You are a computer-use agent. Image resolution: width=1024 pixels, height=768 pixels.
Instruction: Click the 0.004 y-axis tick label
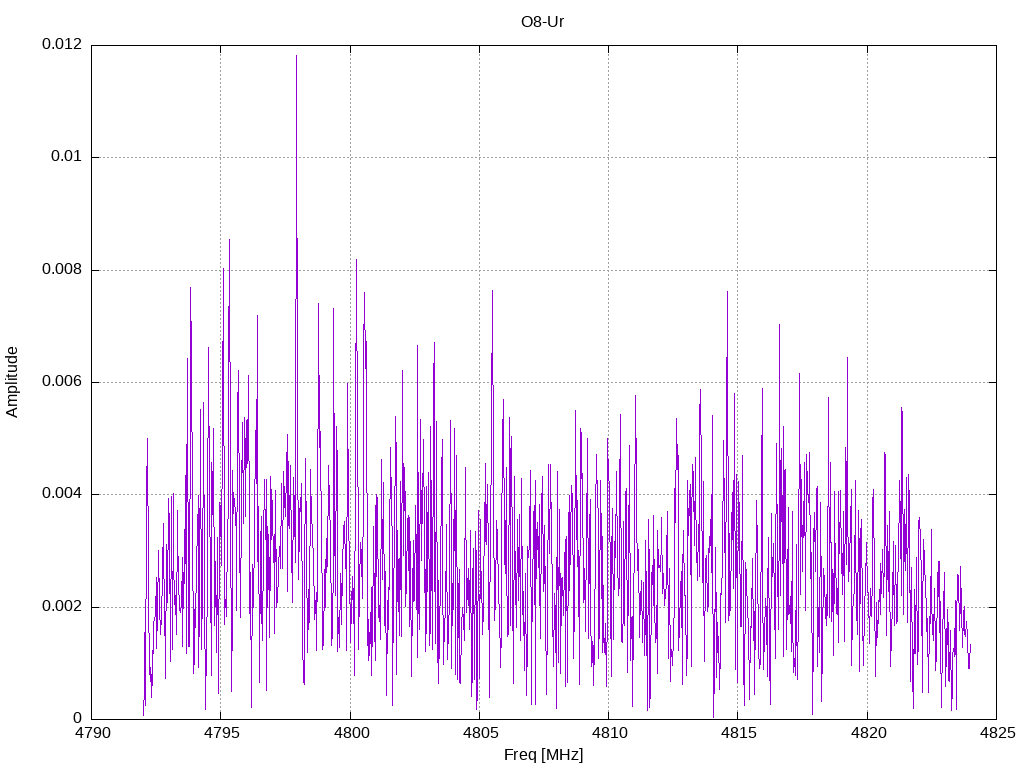[x=62, y=494]
